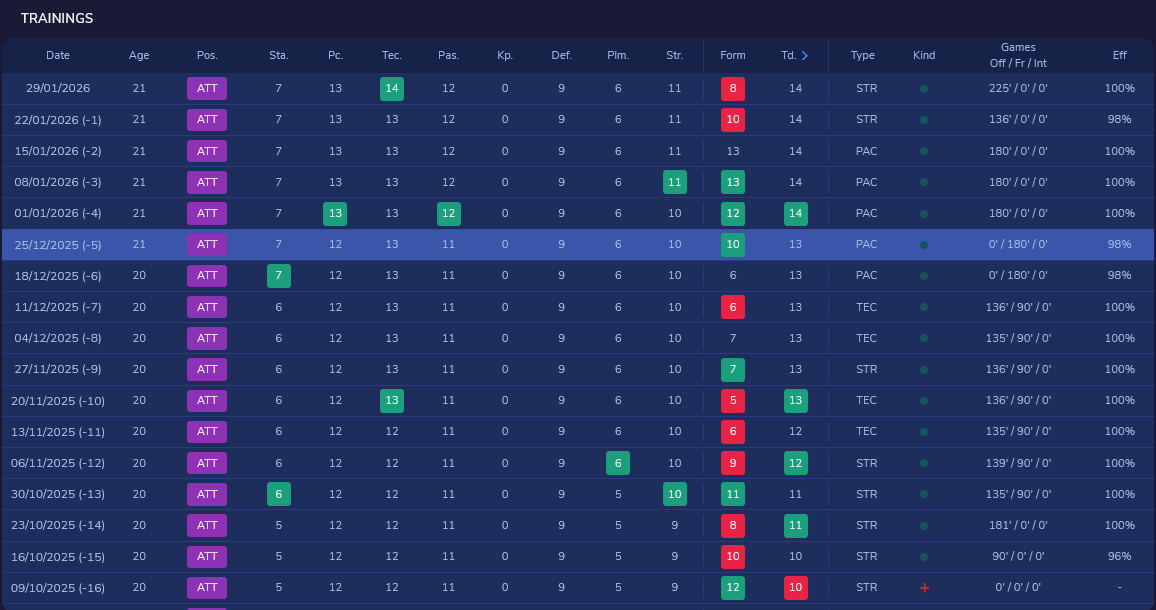Click the red plus Kind icon for 09/10/2025

[924, 588]
